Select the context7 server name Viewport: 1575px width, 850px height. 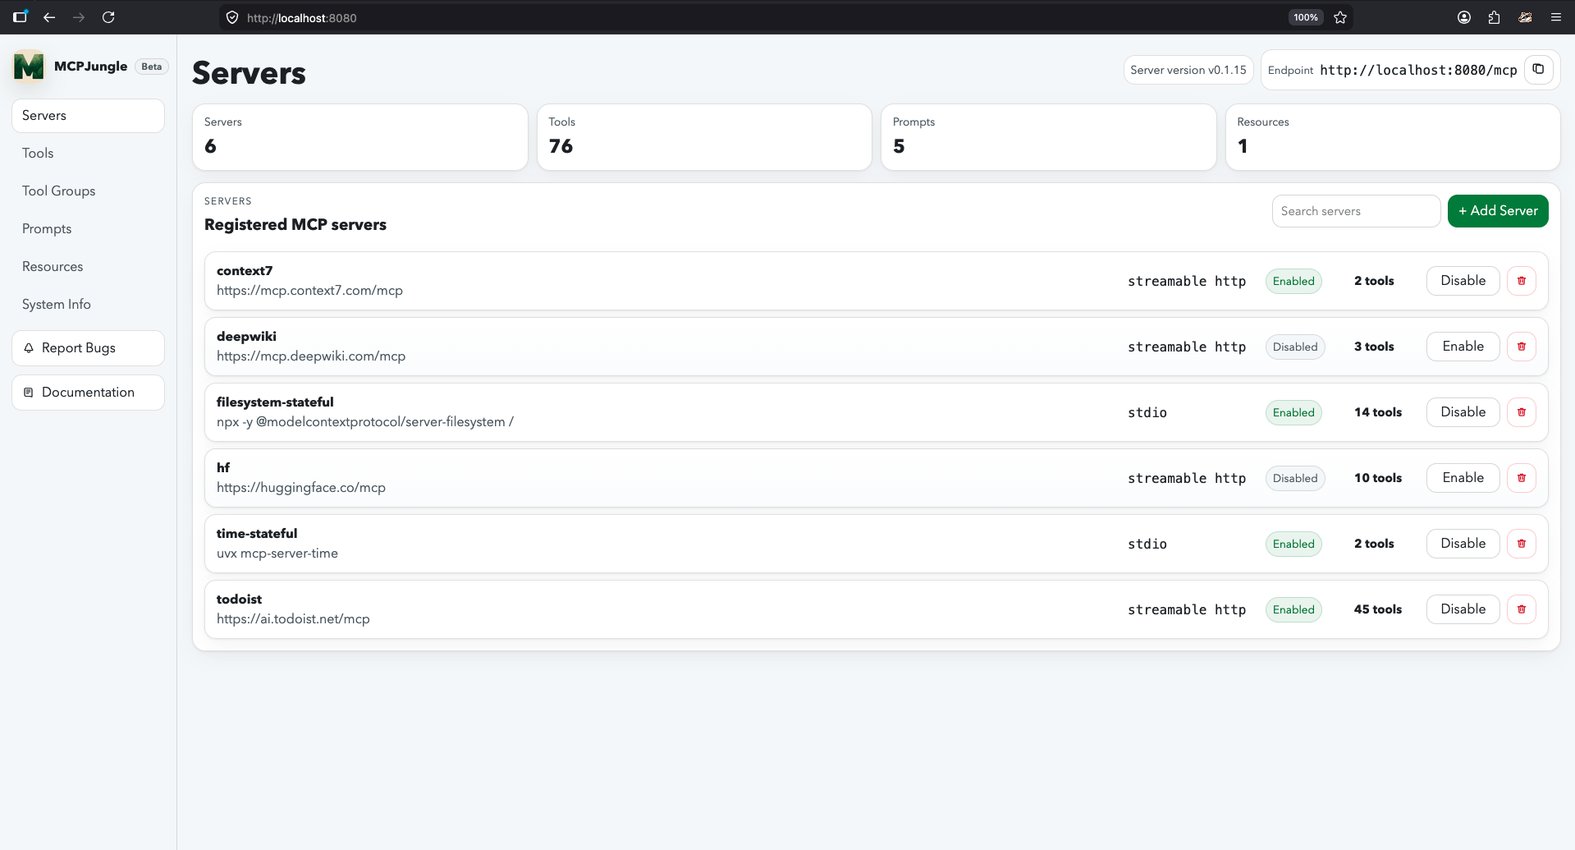coord(245,271)
